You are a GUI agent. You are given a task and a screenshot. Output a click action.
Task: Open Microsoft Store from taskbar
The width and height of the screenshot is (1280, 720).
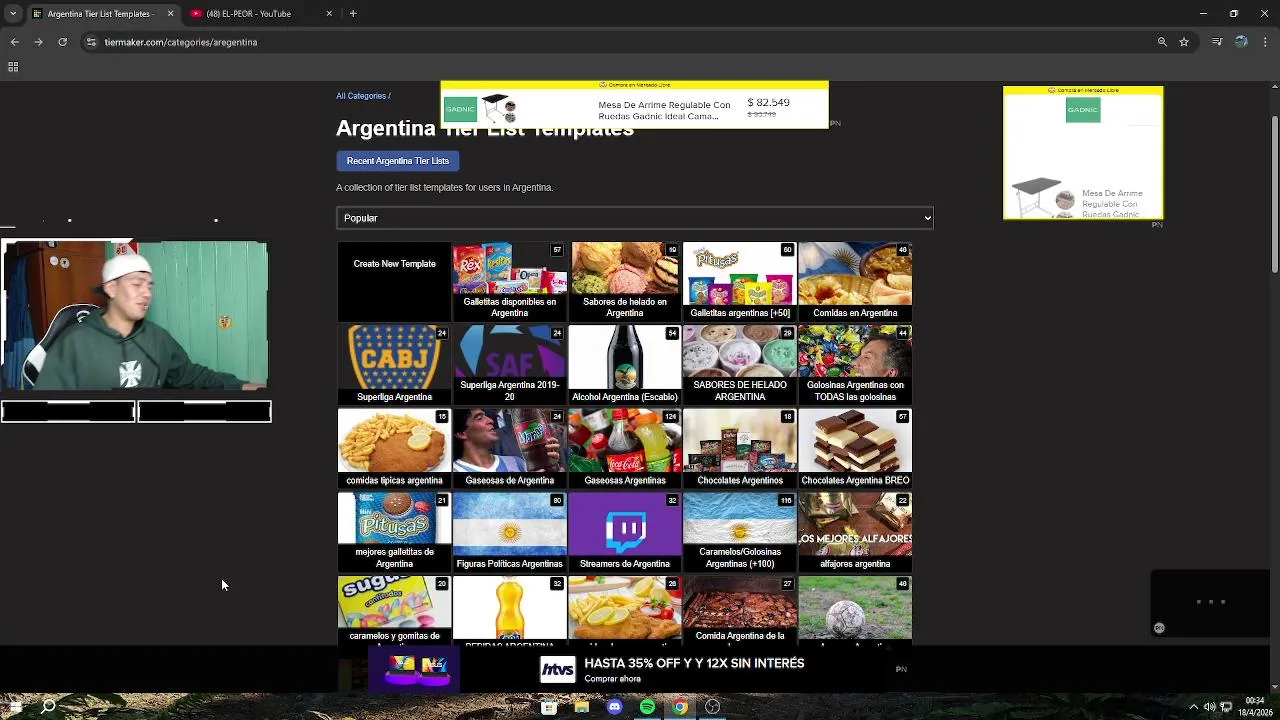point(549,707)
